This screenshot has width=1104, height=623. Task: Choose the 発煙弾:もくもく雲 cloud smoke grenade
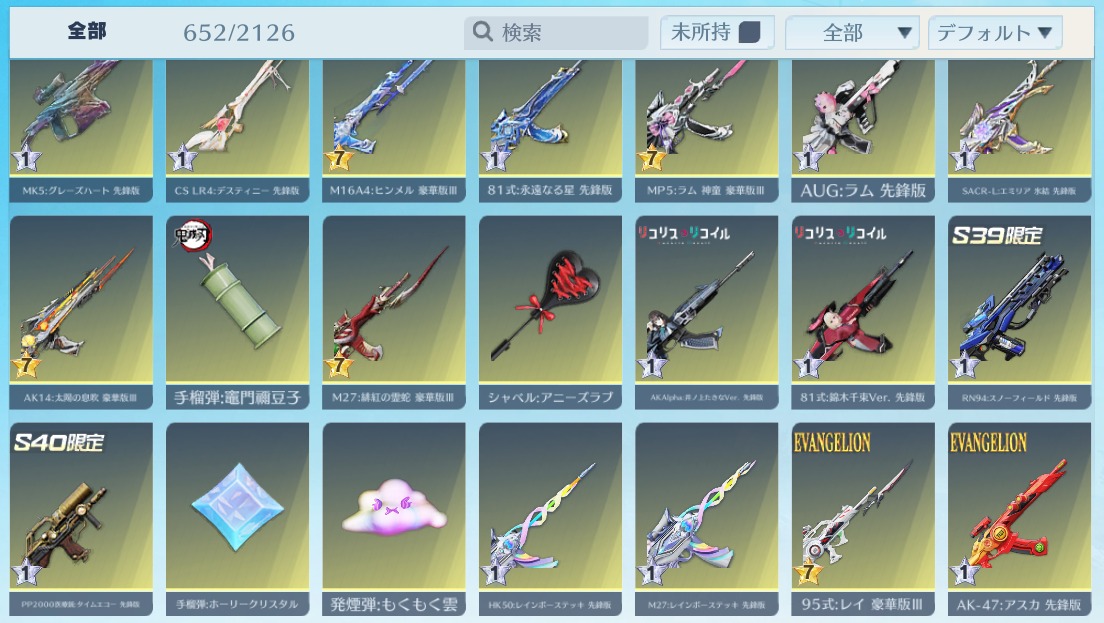394,520
